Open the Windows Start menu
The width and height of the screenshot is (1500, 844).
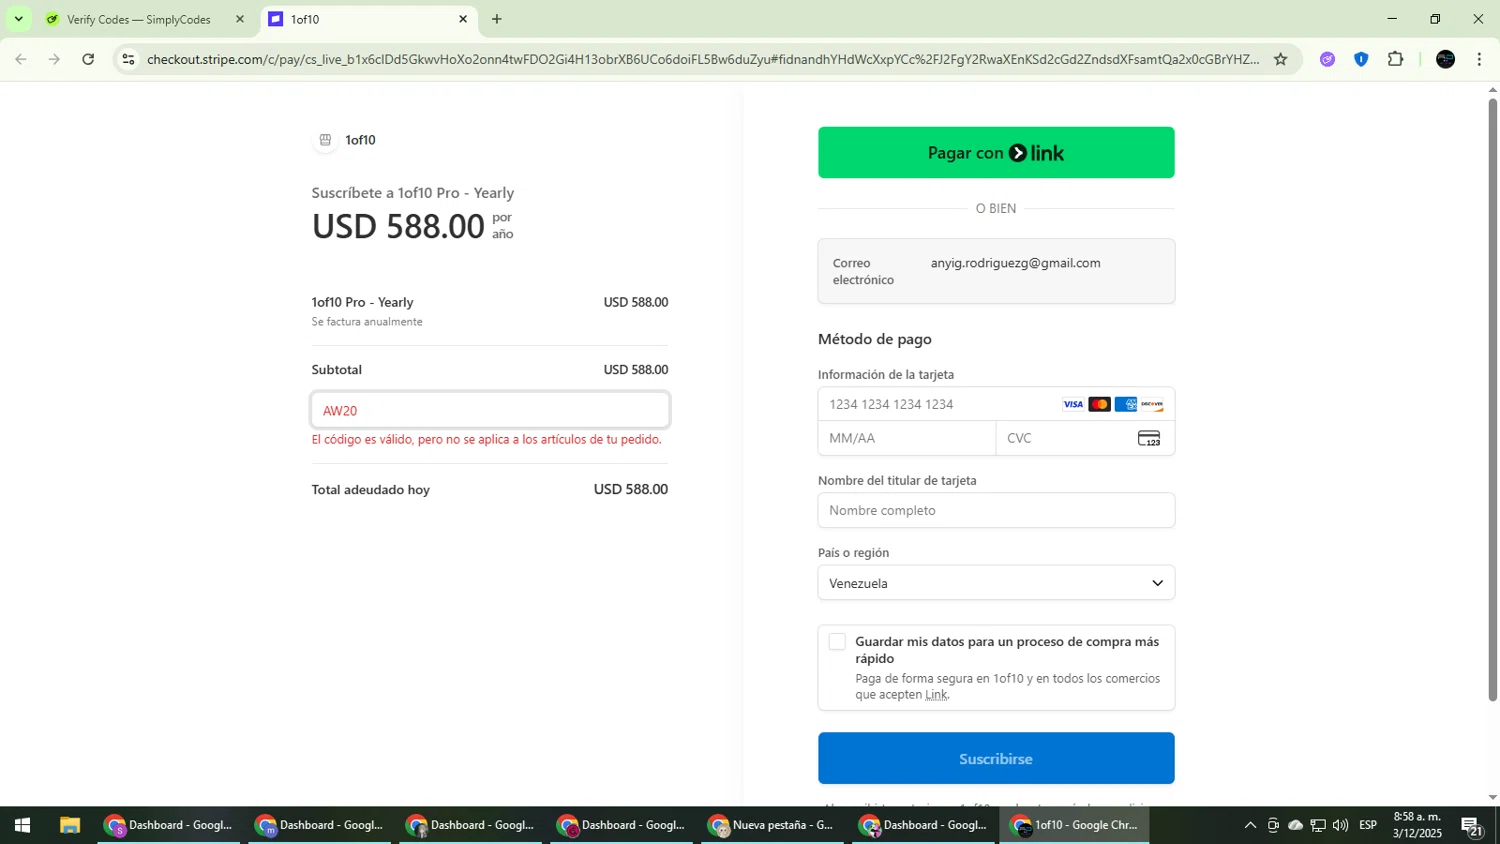(22, 825)
